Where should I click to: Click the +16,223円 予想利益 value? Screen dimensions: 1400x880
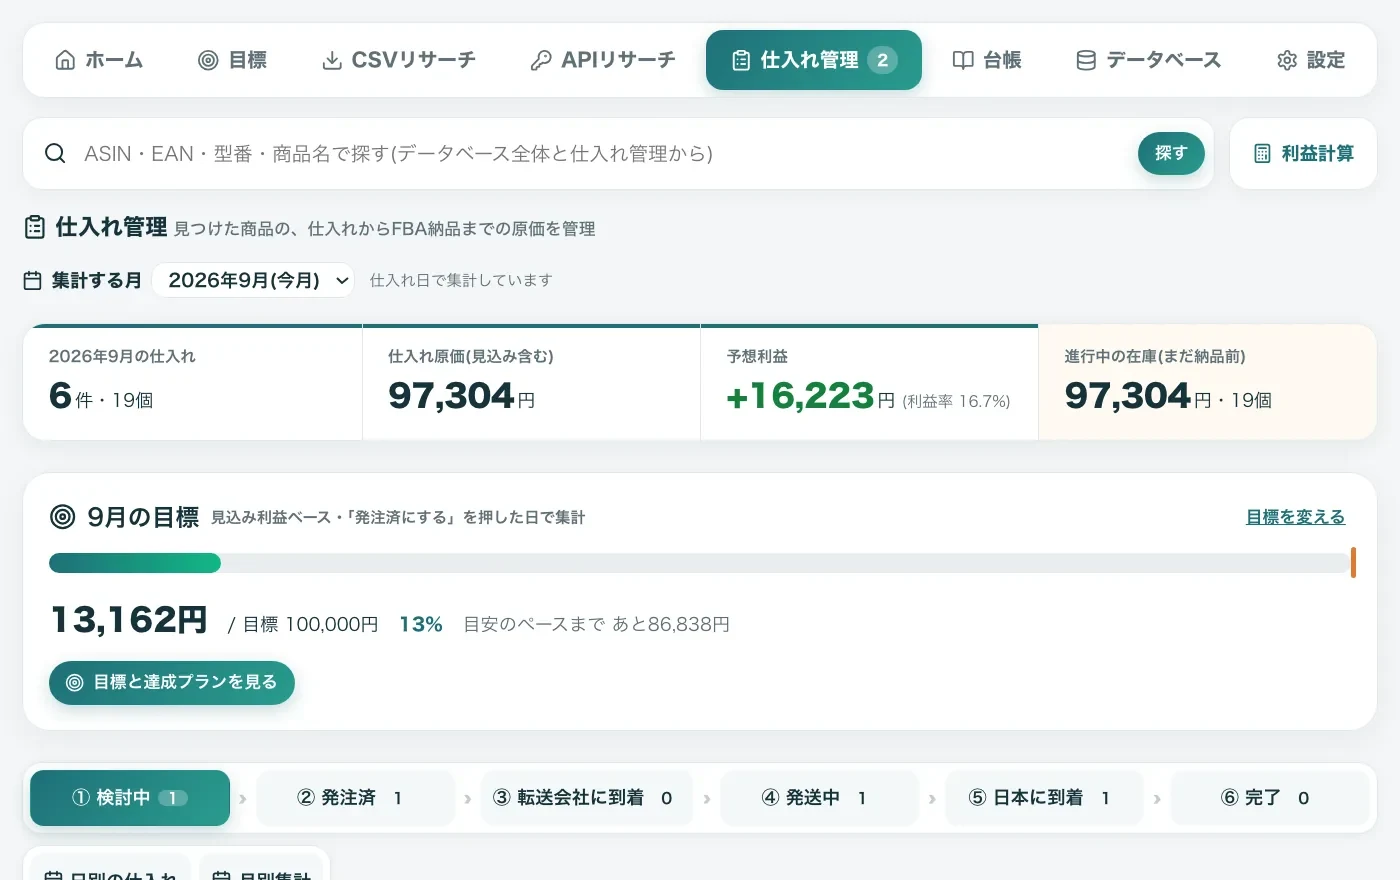coord(811,397)
